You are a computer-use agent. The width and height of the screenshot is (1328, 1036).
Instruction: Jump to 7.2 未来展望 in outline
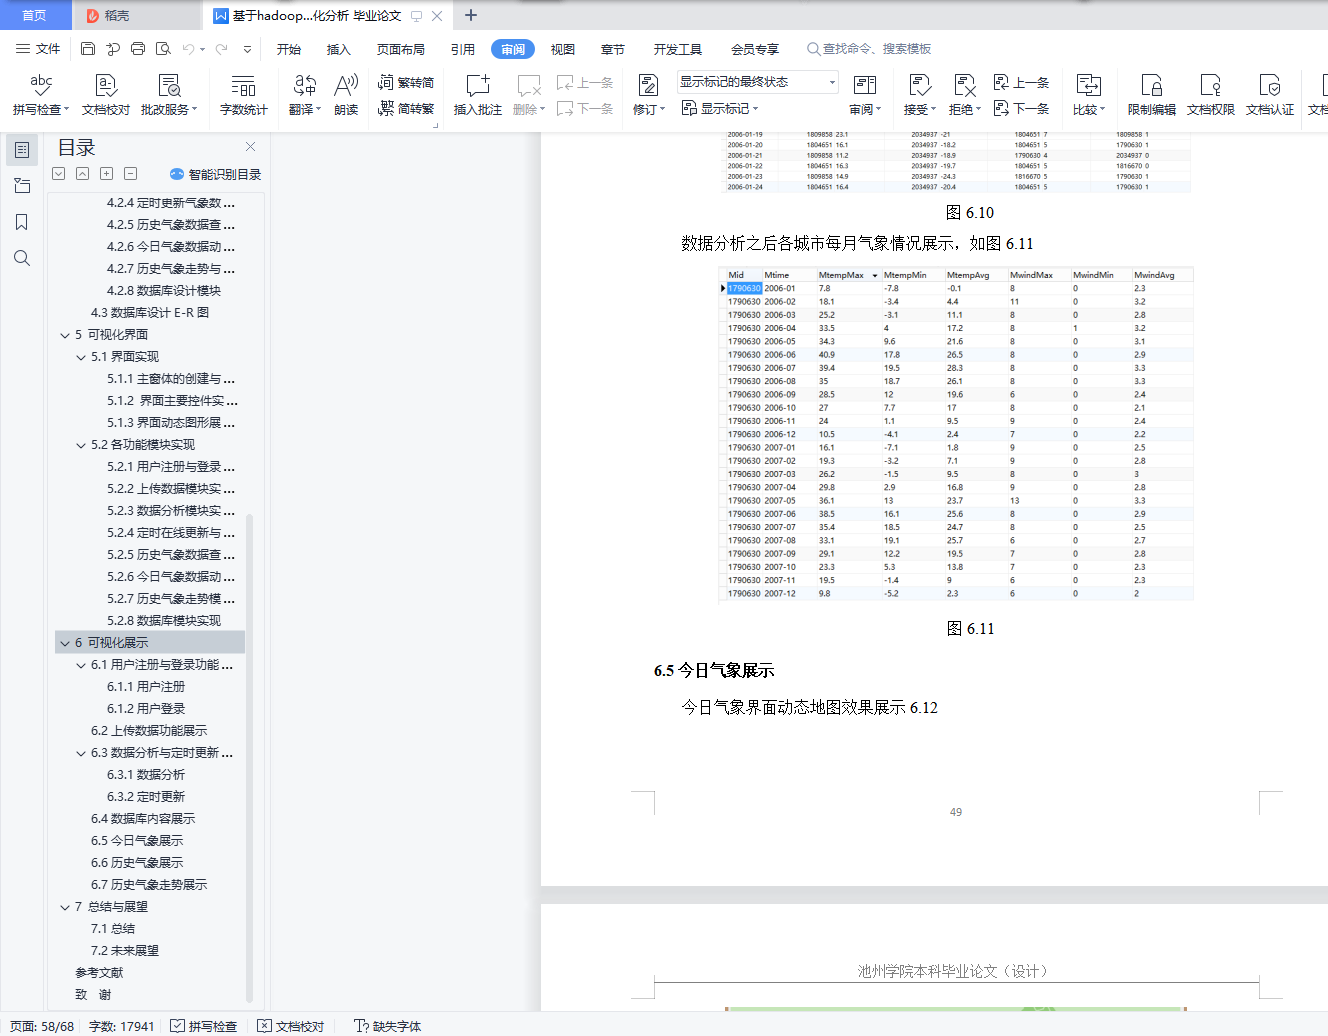click(x=125, y=951)
